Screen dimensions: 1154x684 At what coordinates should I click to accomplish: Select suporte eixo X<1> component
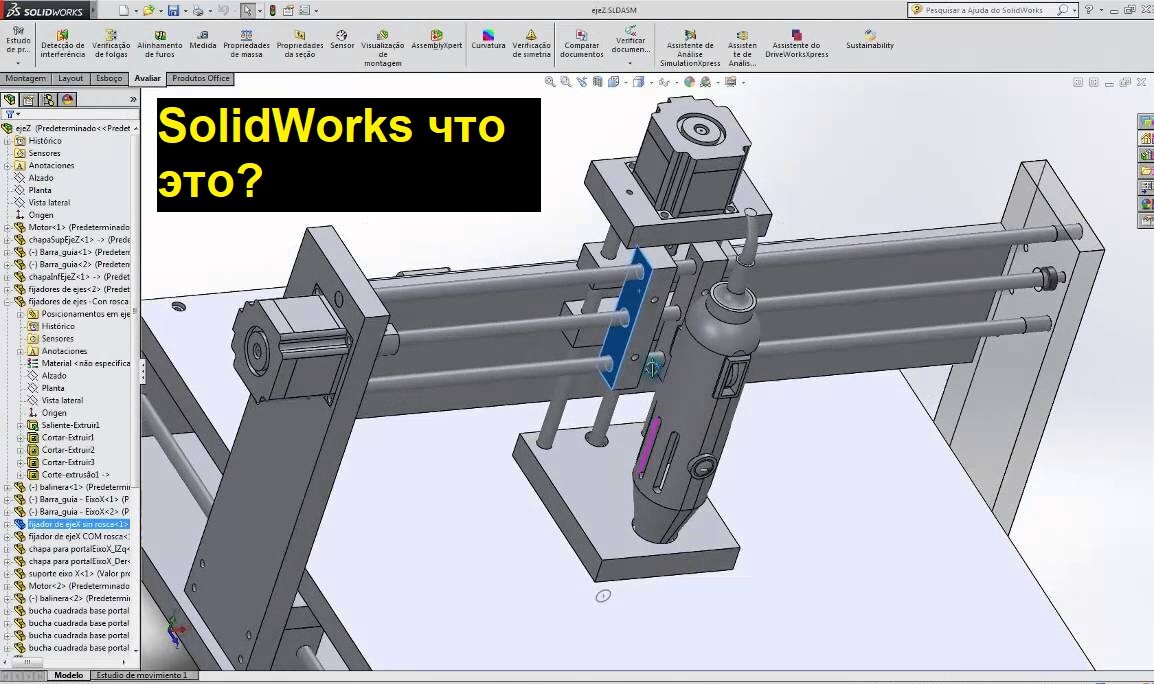pyautogui.click(x=79, y=574)
